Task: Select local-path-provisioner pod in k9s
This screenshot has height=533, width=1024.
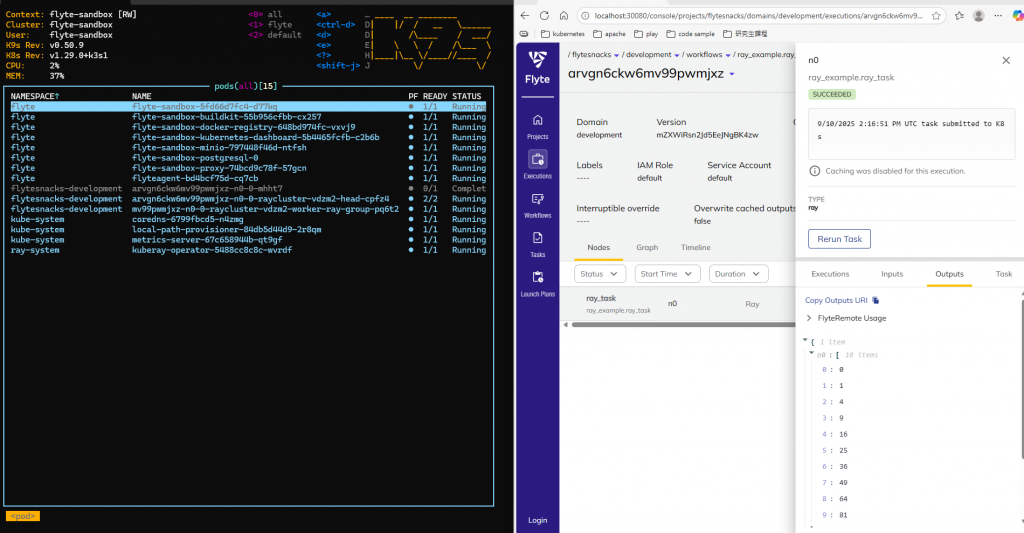Action: click(x=248, y=229)
